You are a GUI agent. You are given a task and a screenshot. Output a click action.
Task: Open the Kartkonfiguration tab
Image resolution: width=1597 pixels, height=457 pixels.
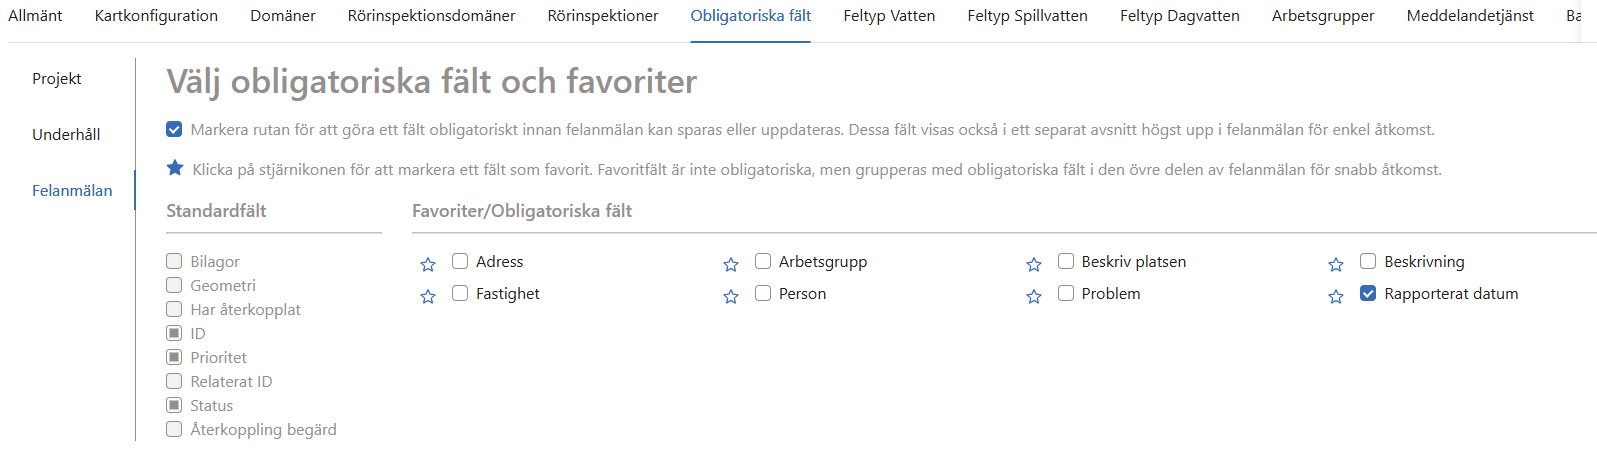click(156, 16)
